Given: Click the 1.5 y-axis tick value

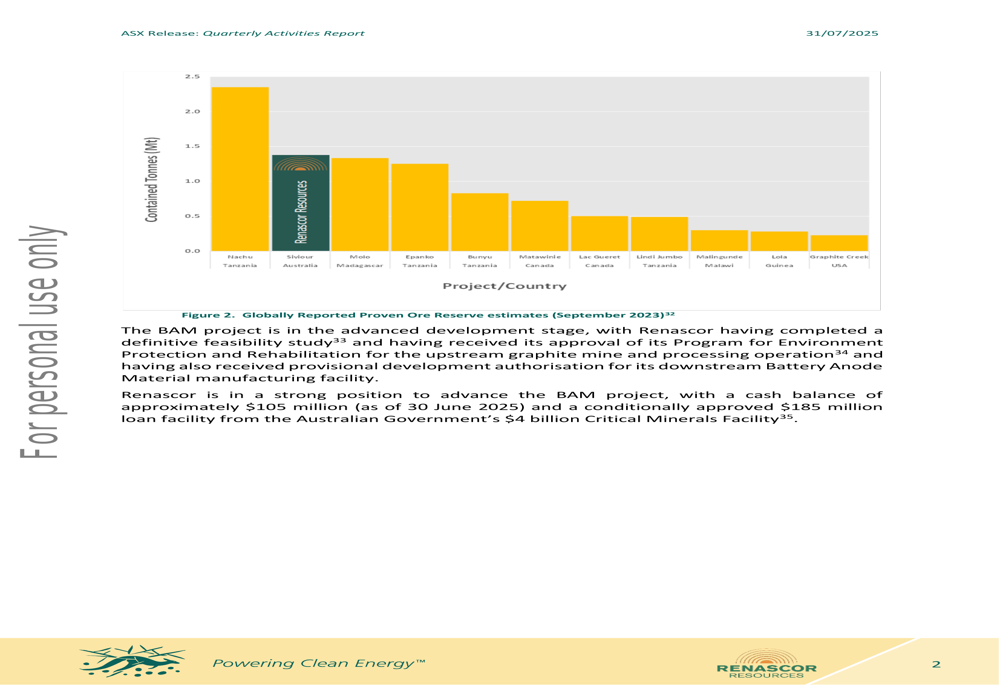Looking at the screenshot, I should (193, 146).
